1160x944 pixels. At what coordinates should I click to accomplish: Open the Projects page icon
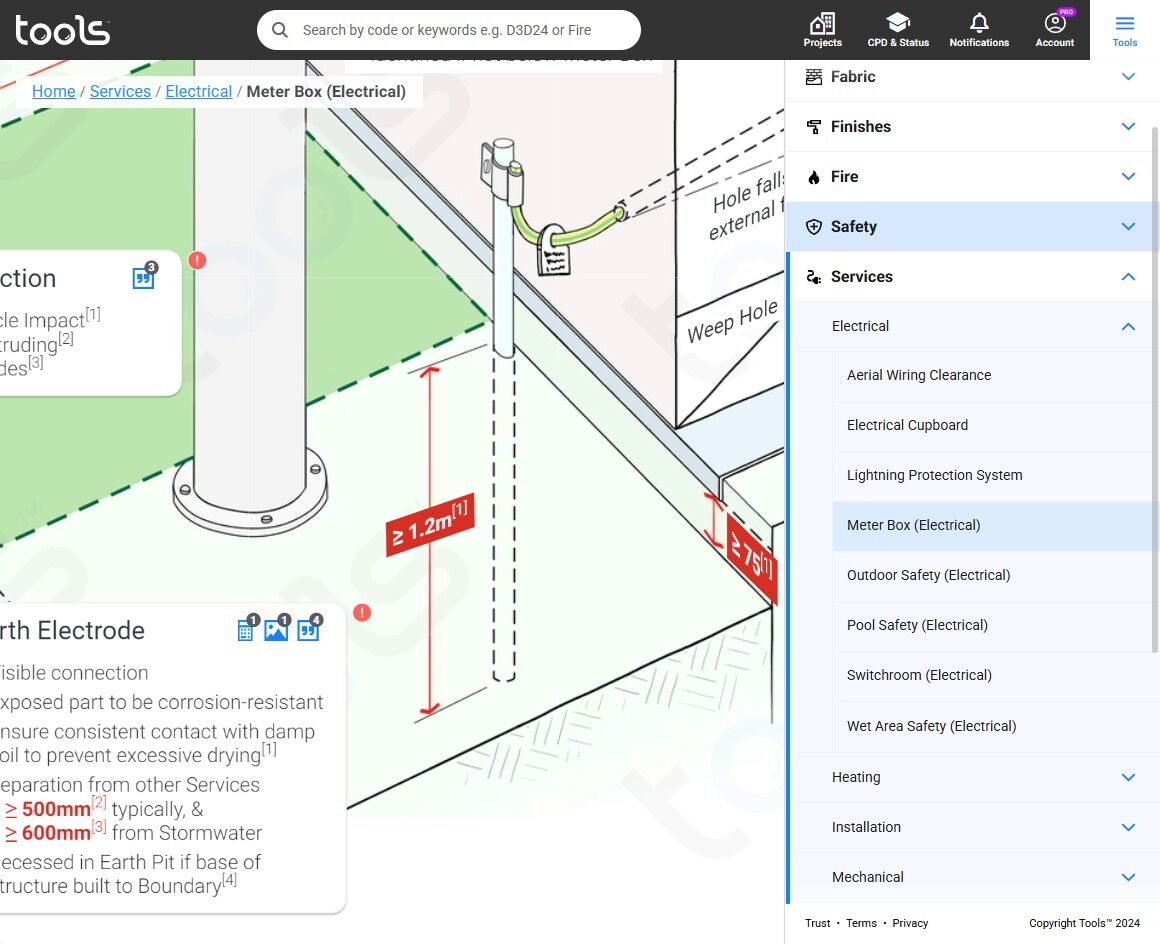(x=822, y=24)
